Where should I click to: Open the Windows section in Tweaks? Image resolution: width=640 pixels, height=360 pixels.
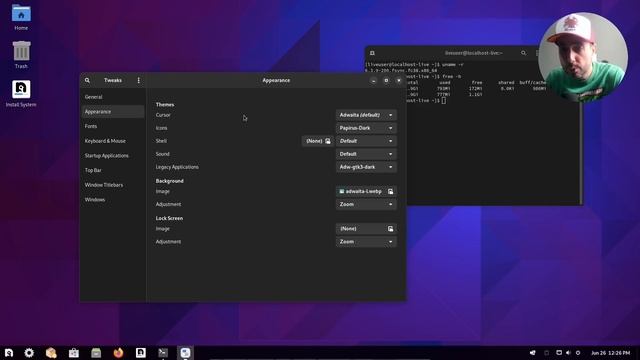pyautogui.click(x=113, y=200)
